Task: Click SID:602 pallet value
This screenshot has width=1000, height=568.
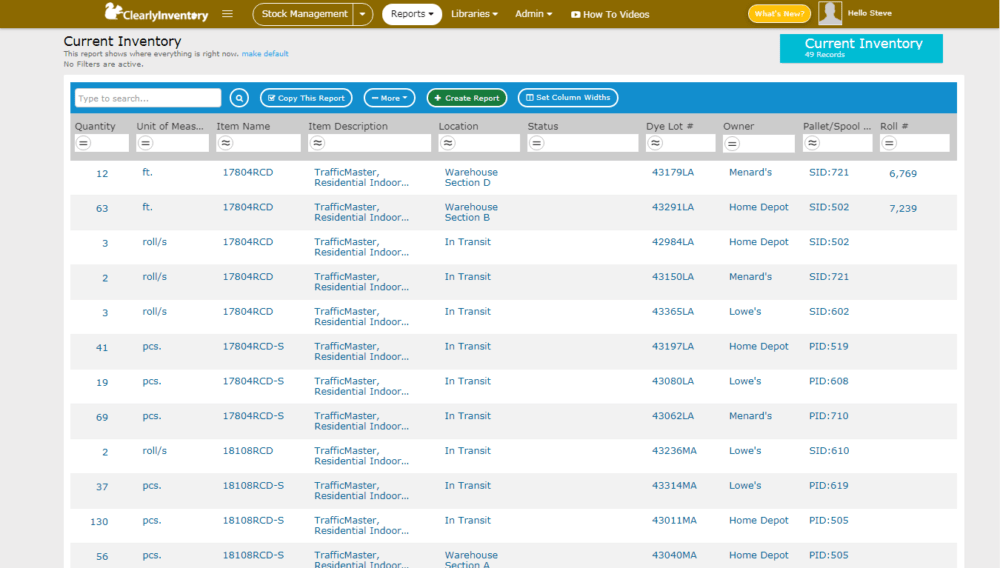Action: 828,311
